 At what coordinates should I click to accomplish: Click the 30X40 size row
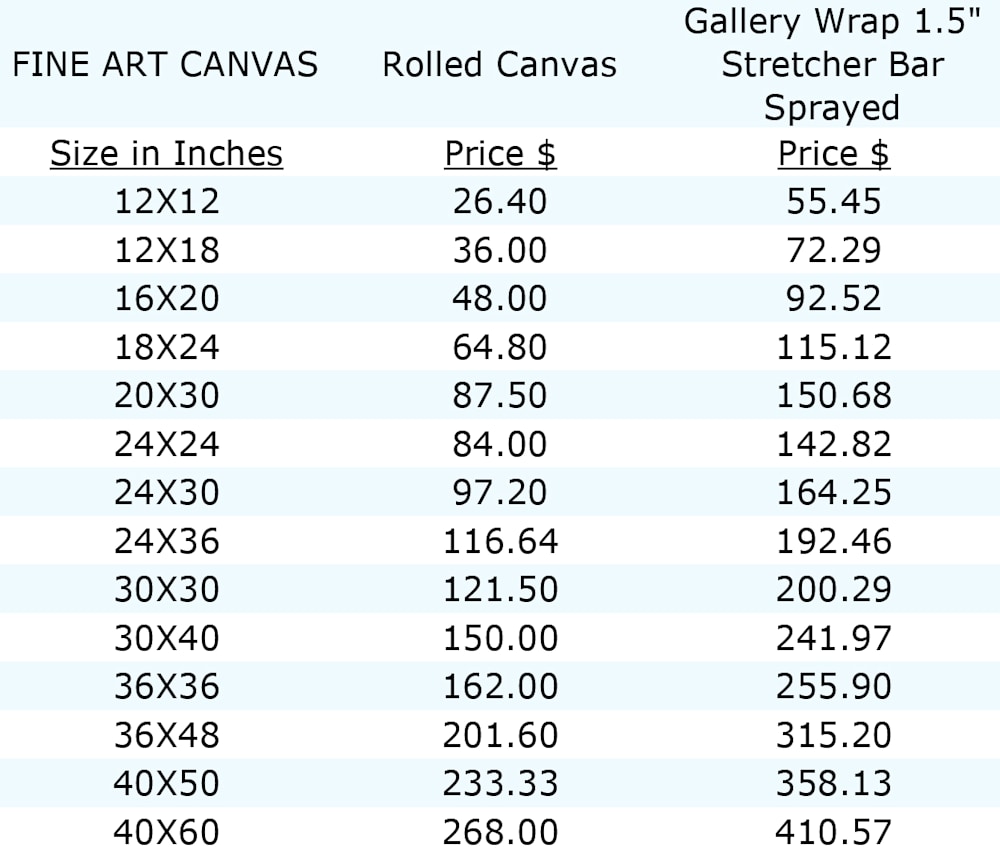[x=166, y=638]
